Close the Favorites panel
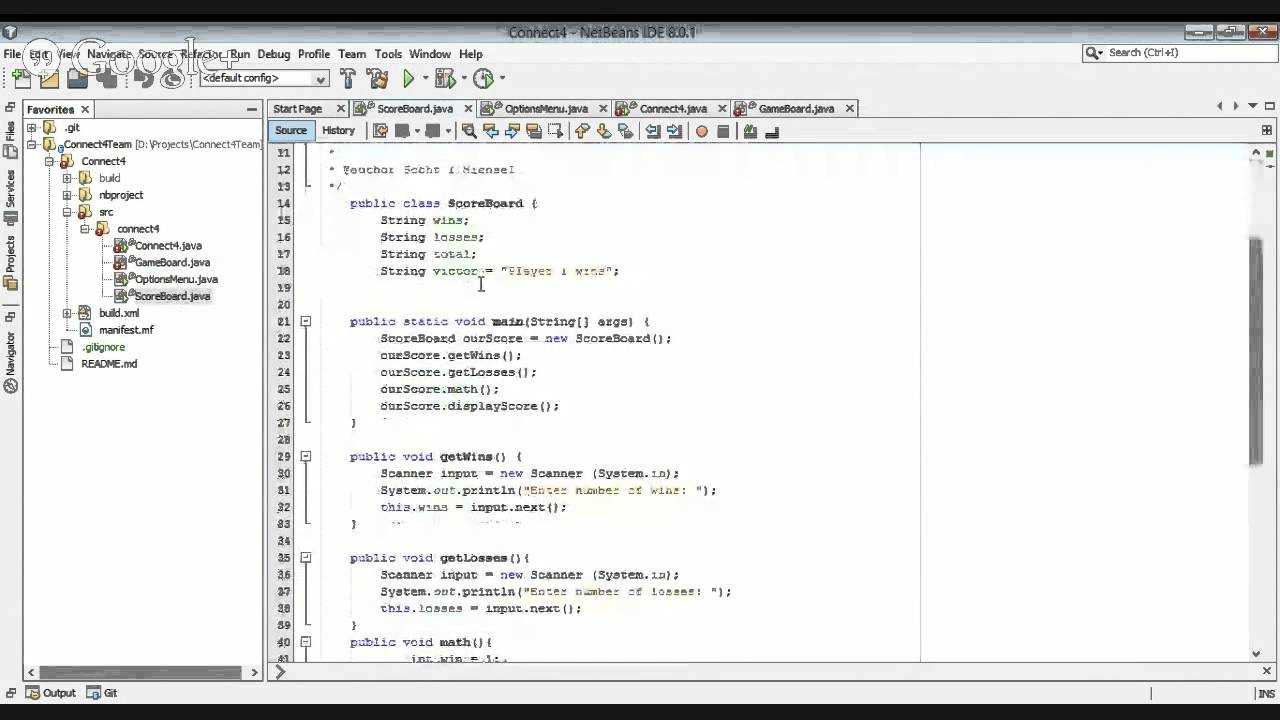 85,109
